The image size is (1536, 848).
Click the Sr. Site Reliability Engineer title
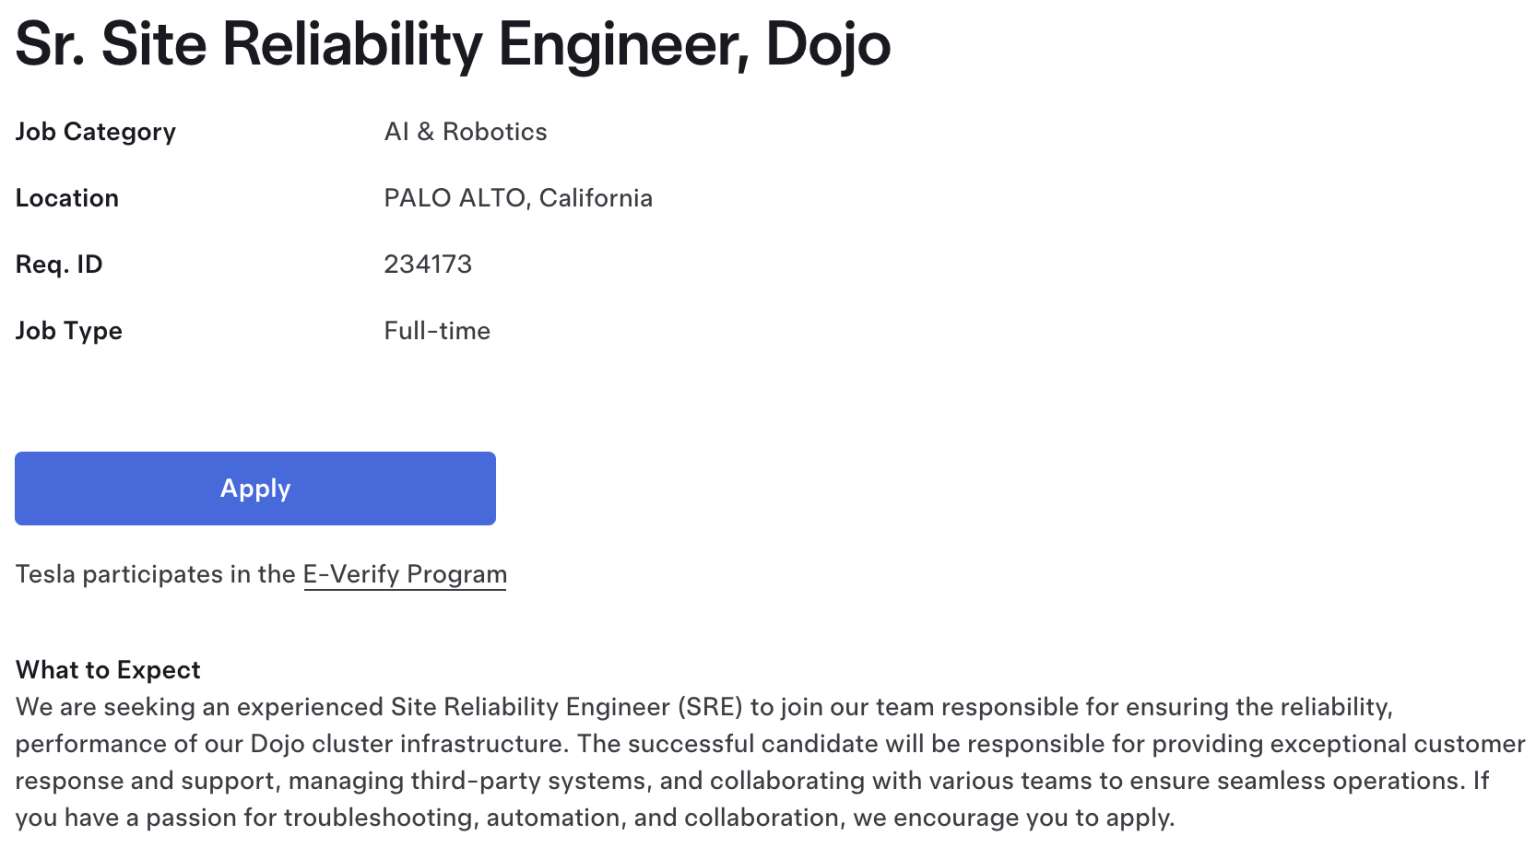[x=452, y=45]
